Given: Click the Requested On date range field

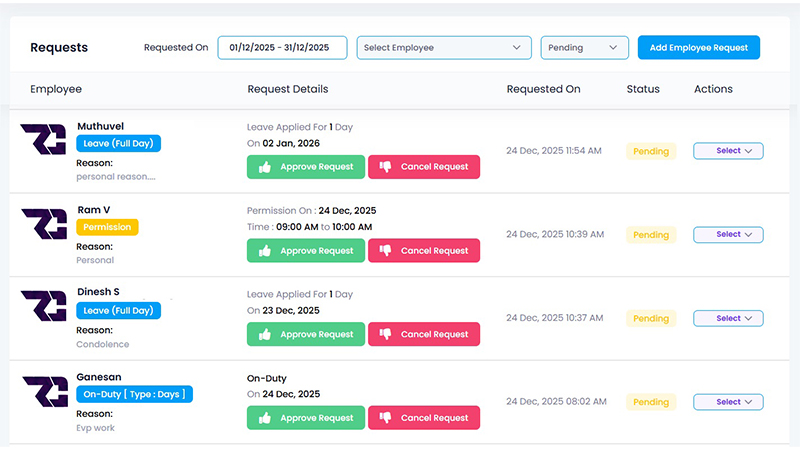Looking at the screenshot, I should [282, 47].
